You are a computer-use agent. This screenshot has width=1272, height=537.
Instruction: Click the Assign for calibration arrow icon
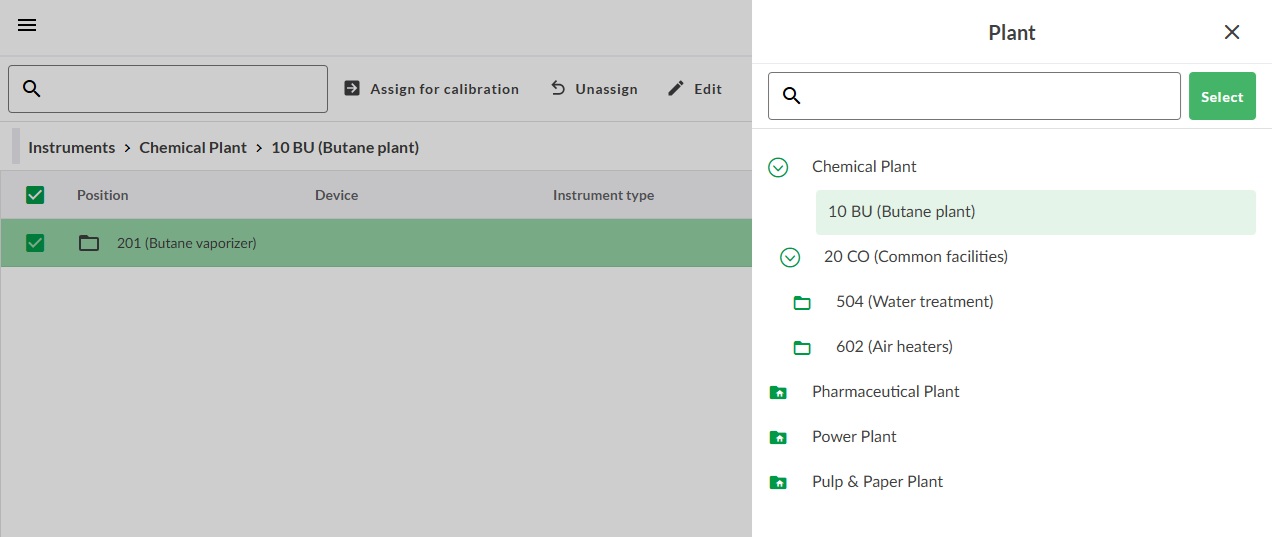[352, 88]
